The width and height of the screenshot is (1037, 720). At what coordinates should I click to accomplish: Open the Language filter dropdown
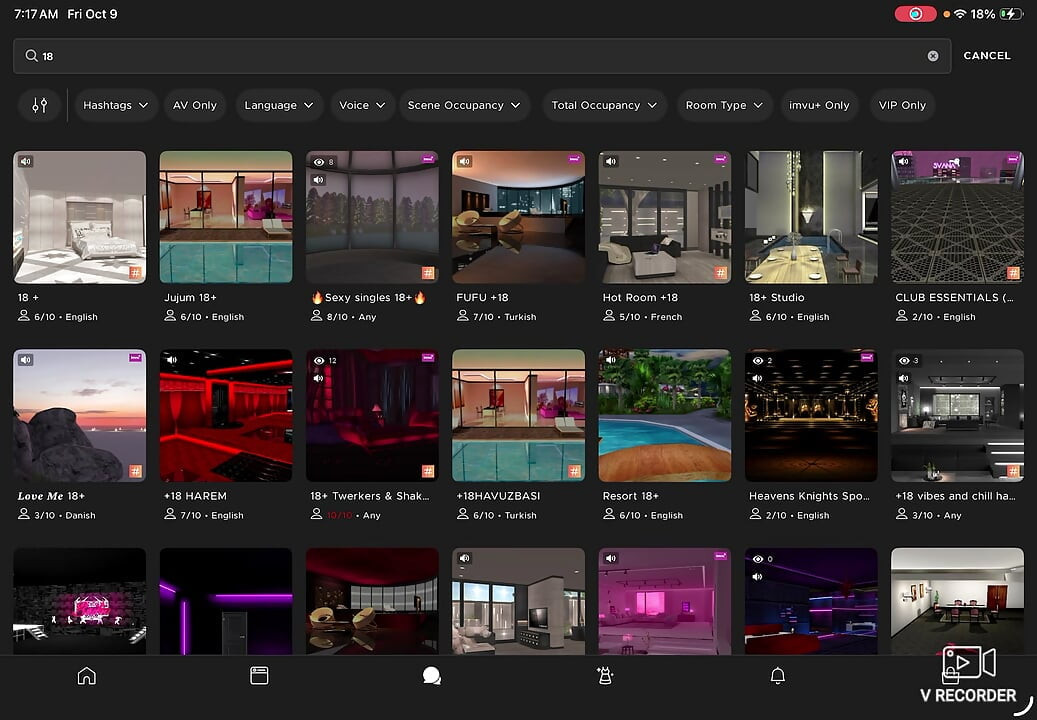[279, 105]
